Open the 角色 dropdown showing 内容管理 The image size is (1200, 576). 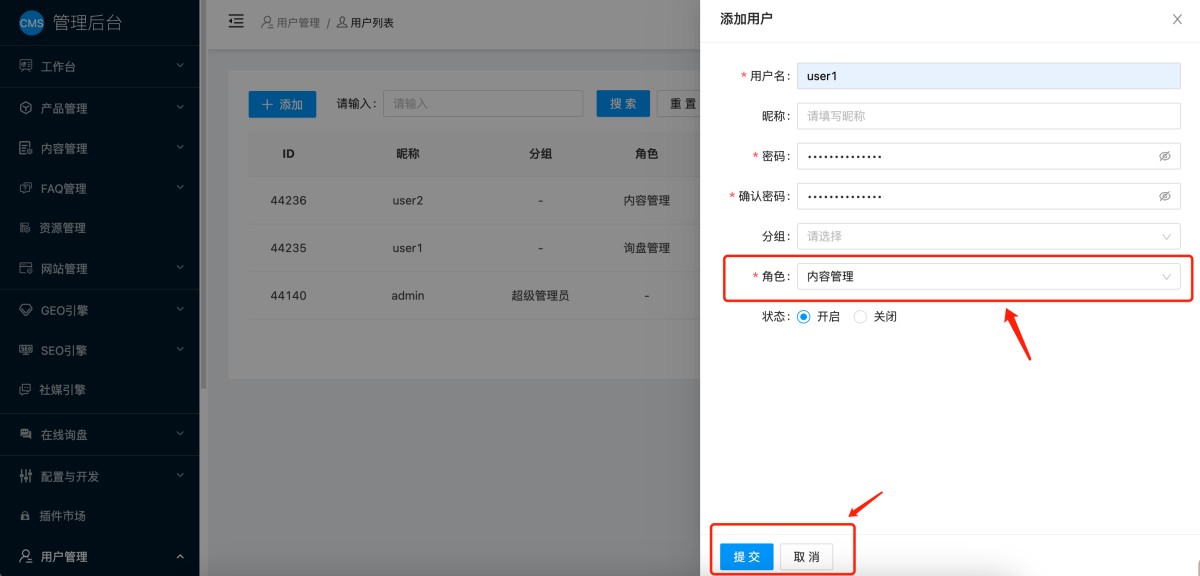[988, 277]
